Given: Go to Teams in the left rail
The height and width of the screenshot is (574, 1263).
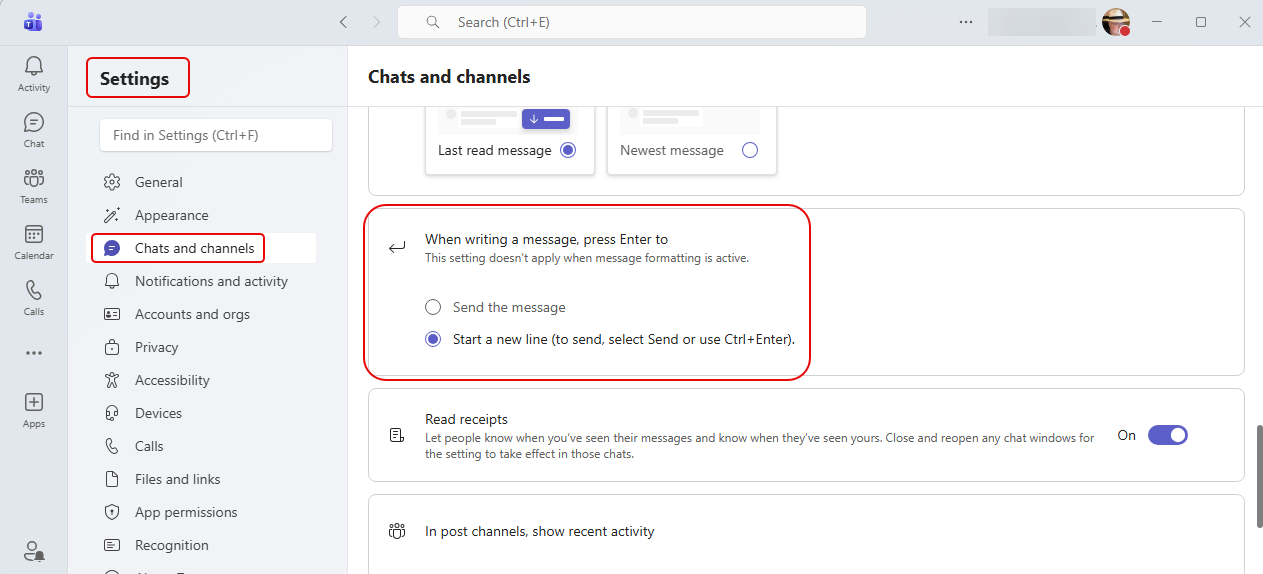Looking at the screenshot, I should tap(34, 179).
